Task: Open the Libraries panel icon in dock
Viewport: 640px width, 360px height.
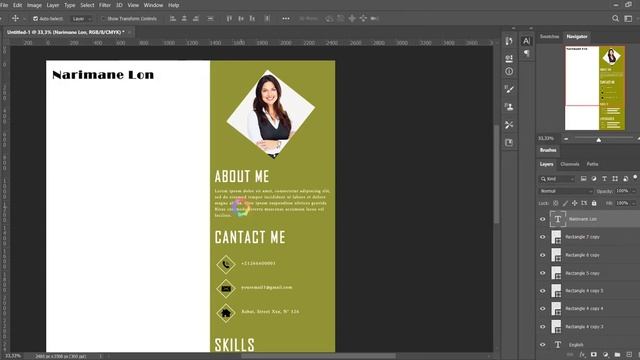Action: click(509, 142)
